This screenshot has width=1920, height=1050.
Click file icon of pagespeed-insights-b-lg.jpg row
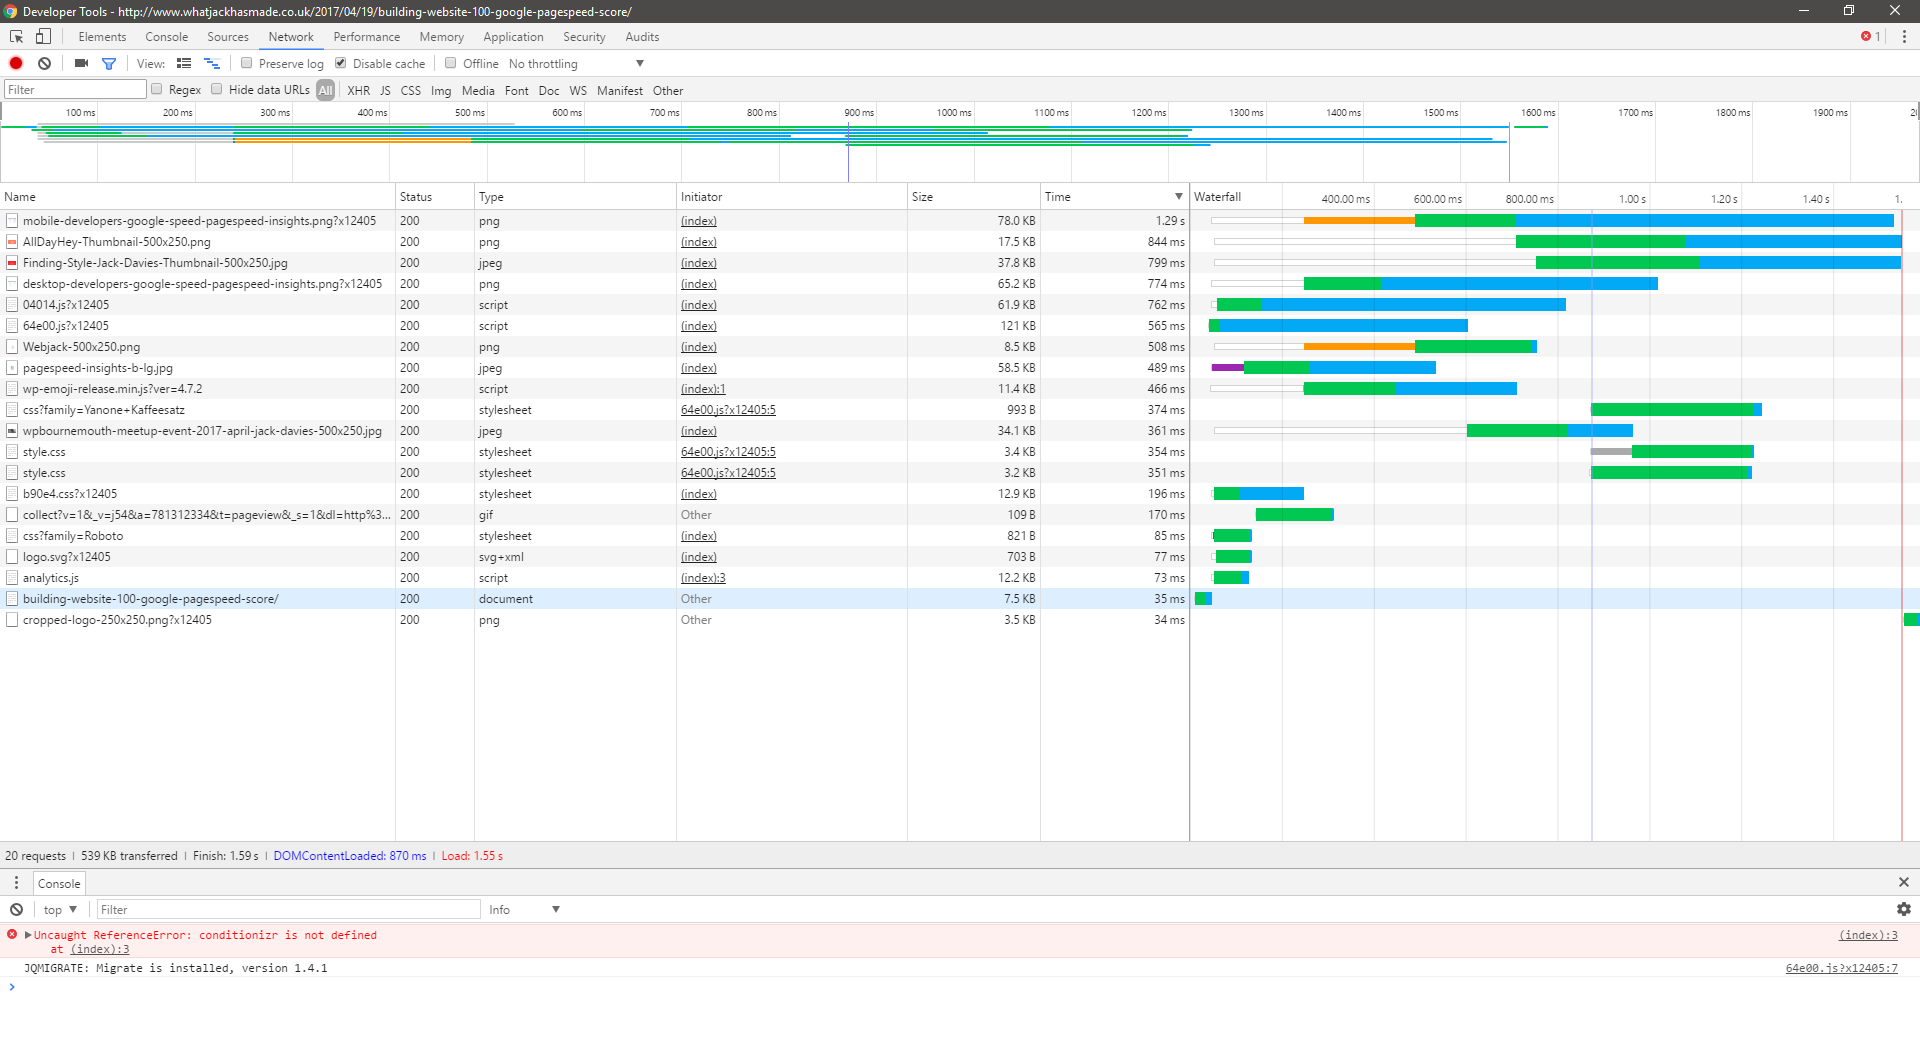[x=12, y=368]
